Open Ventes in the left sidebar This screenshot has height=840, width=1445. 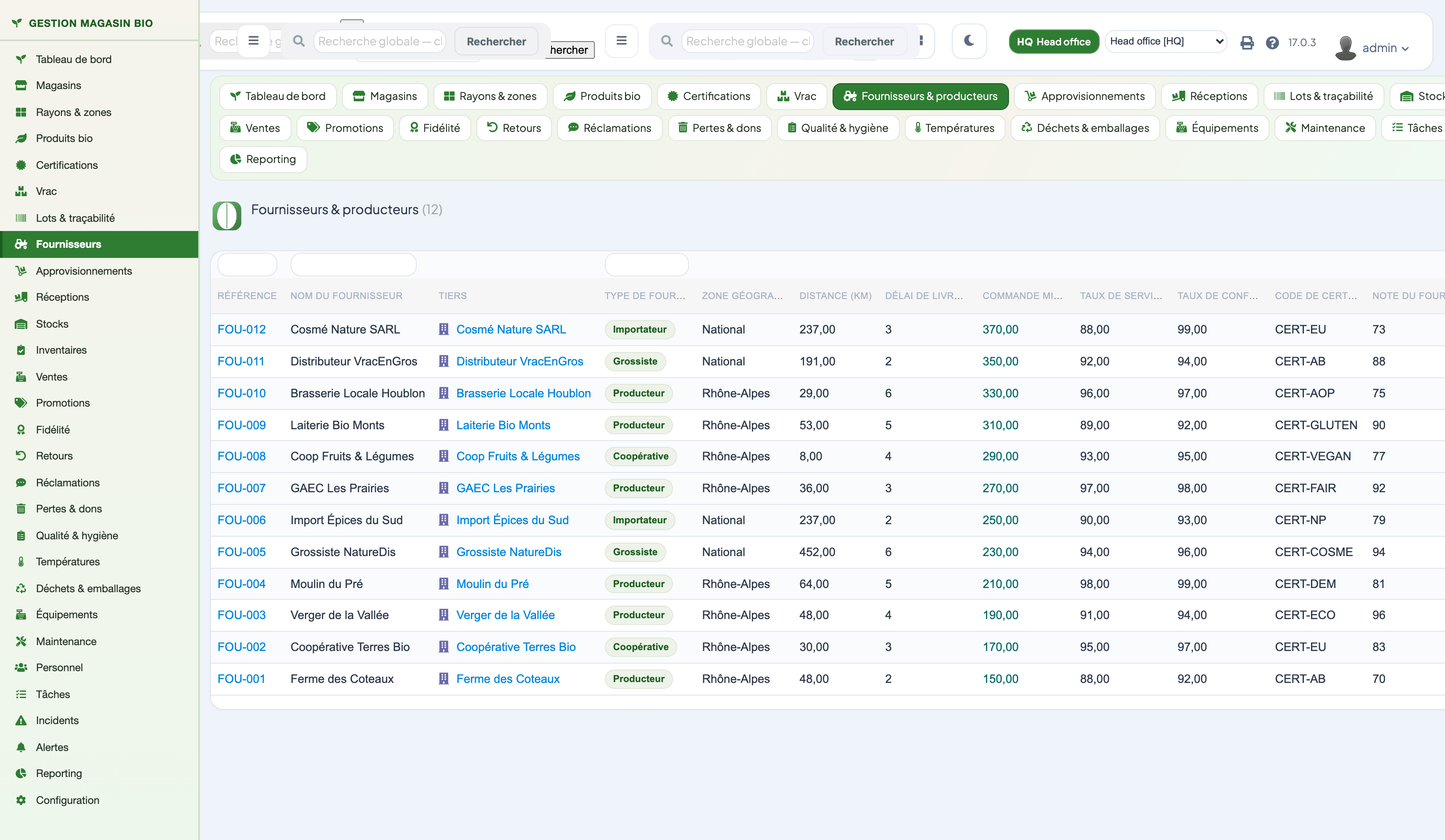tap(99, 377)
